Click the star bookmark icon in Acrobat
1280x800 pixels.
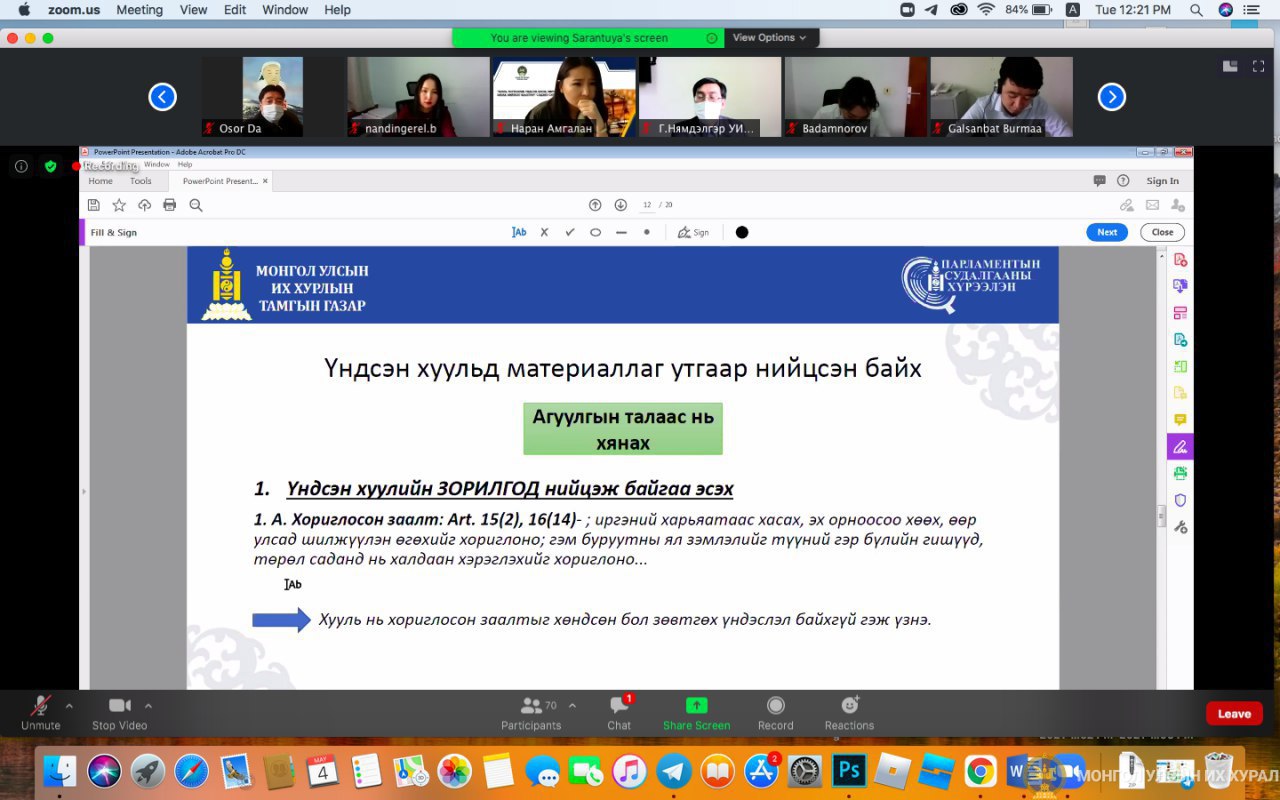point(119,205)
